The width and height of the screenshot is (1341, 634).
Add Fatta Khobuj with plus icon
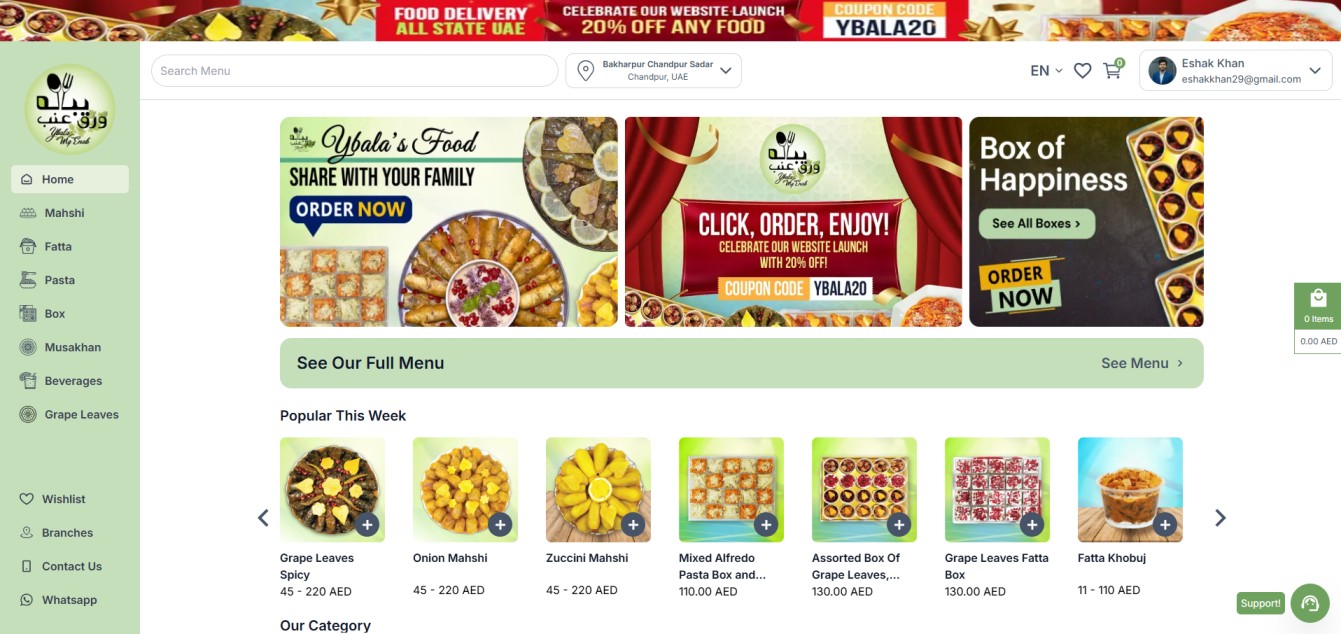1165,524
